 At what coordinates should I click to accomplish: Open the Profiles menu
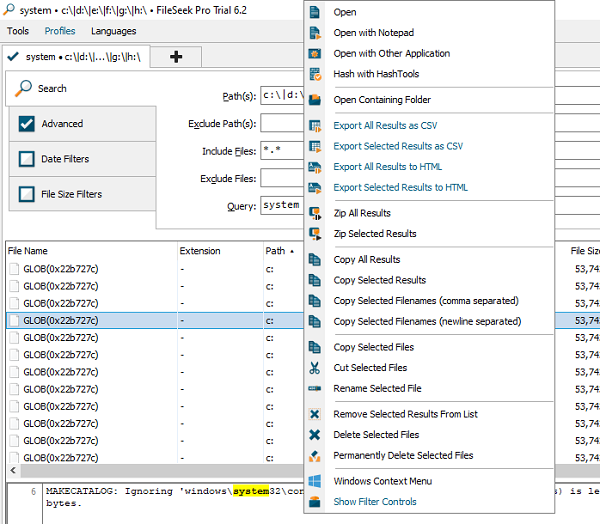pyautogui.click(x=60, y=31)
